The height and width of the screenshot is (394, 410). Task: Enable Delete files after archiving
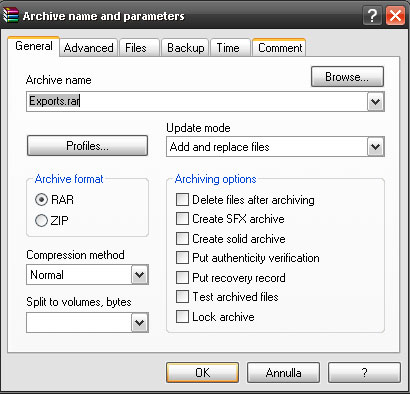(x=182, y=200)
